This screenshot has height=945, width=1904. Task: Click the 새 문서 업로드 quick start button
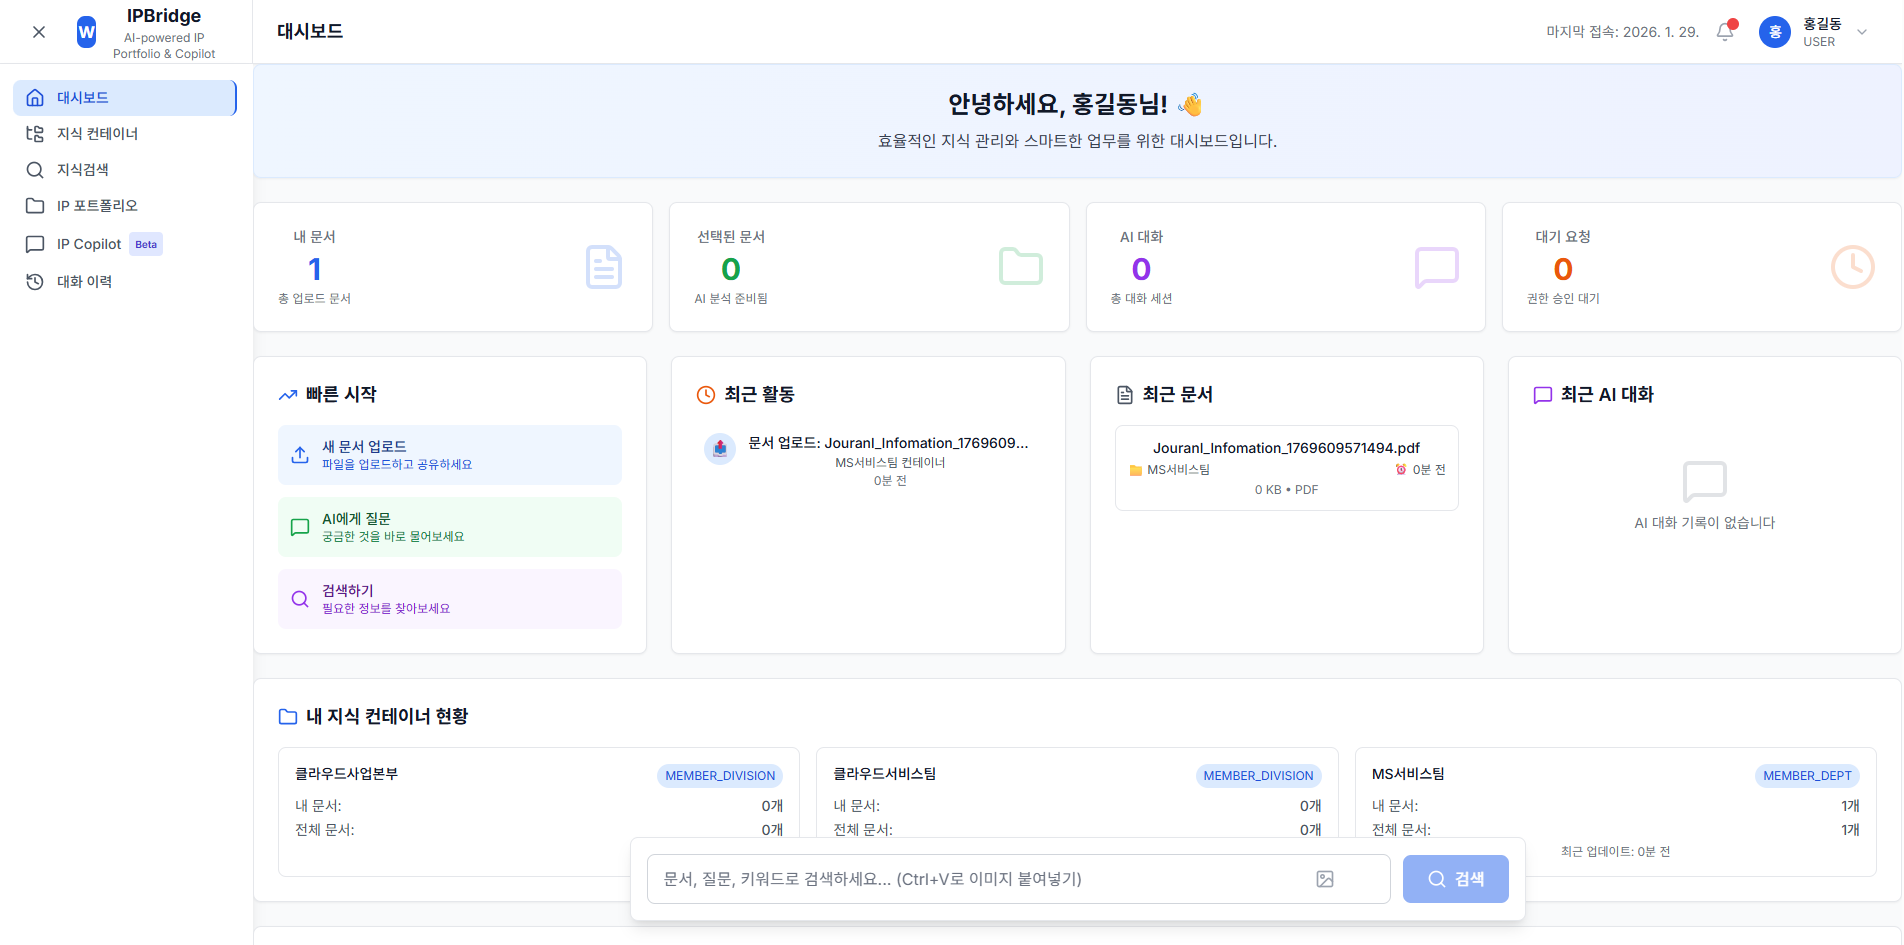[450, 455]
